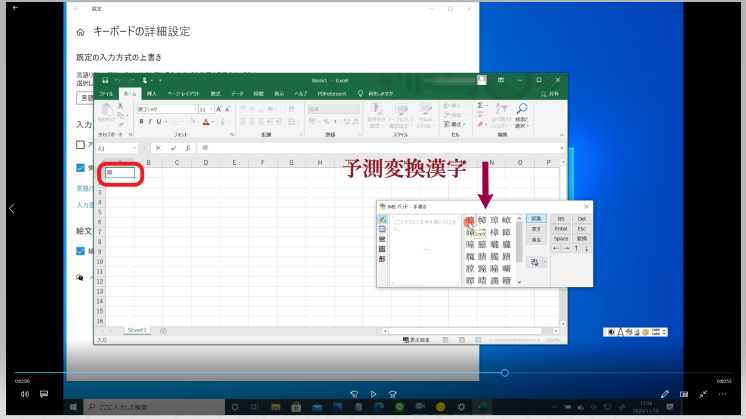Select the handwriting tool in IME Pad

click(381, 219)
